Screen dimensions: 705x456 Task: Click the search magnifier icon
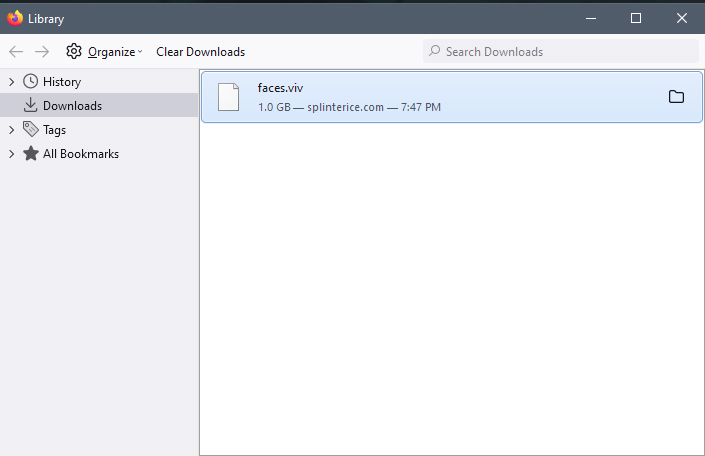click(x=434, y=50)
